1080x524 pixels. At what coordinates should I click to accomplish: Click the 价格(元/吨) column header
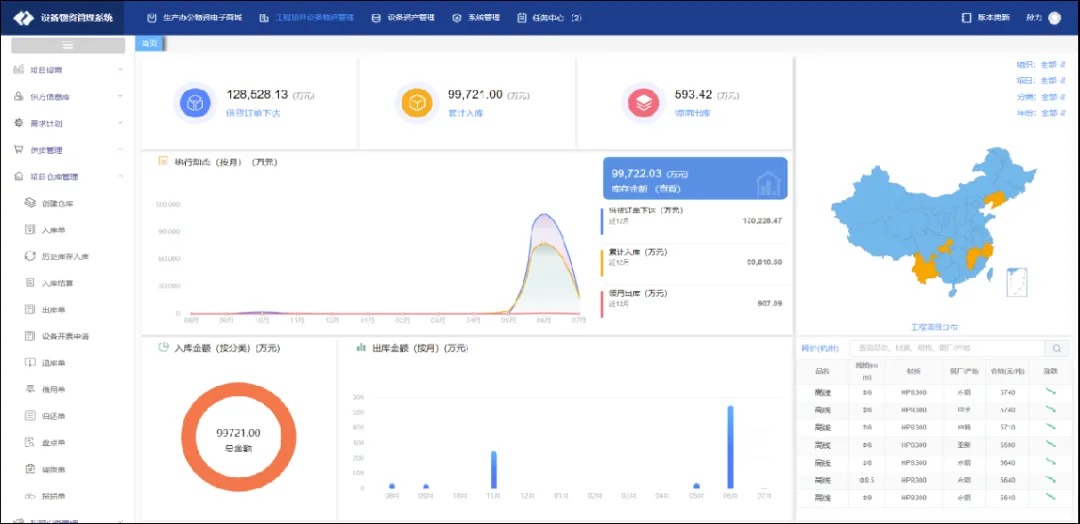pos(1007,371)
